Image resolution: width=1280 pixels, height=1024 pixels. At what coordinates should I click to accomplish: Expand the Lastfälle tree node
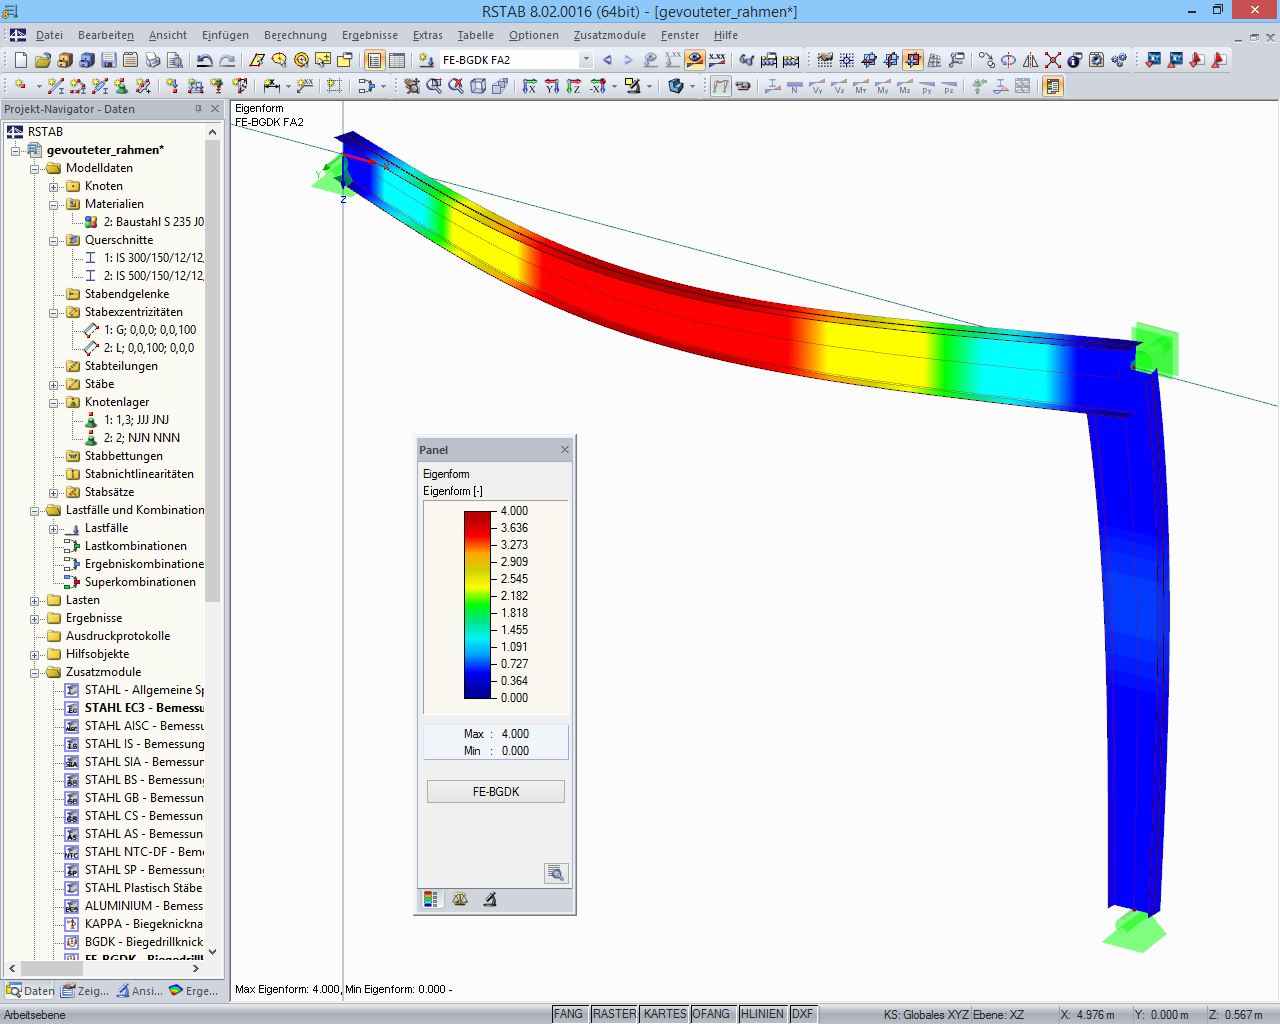[54, 528]
